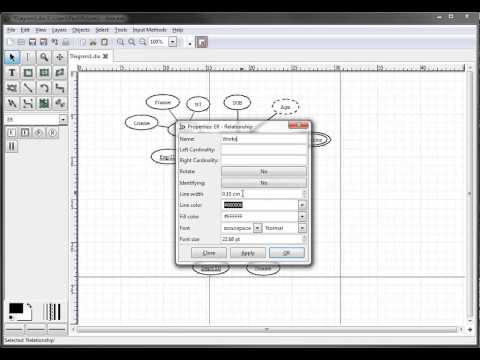Select the Zigzag line tool

[x=60, y=88]
